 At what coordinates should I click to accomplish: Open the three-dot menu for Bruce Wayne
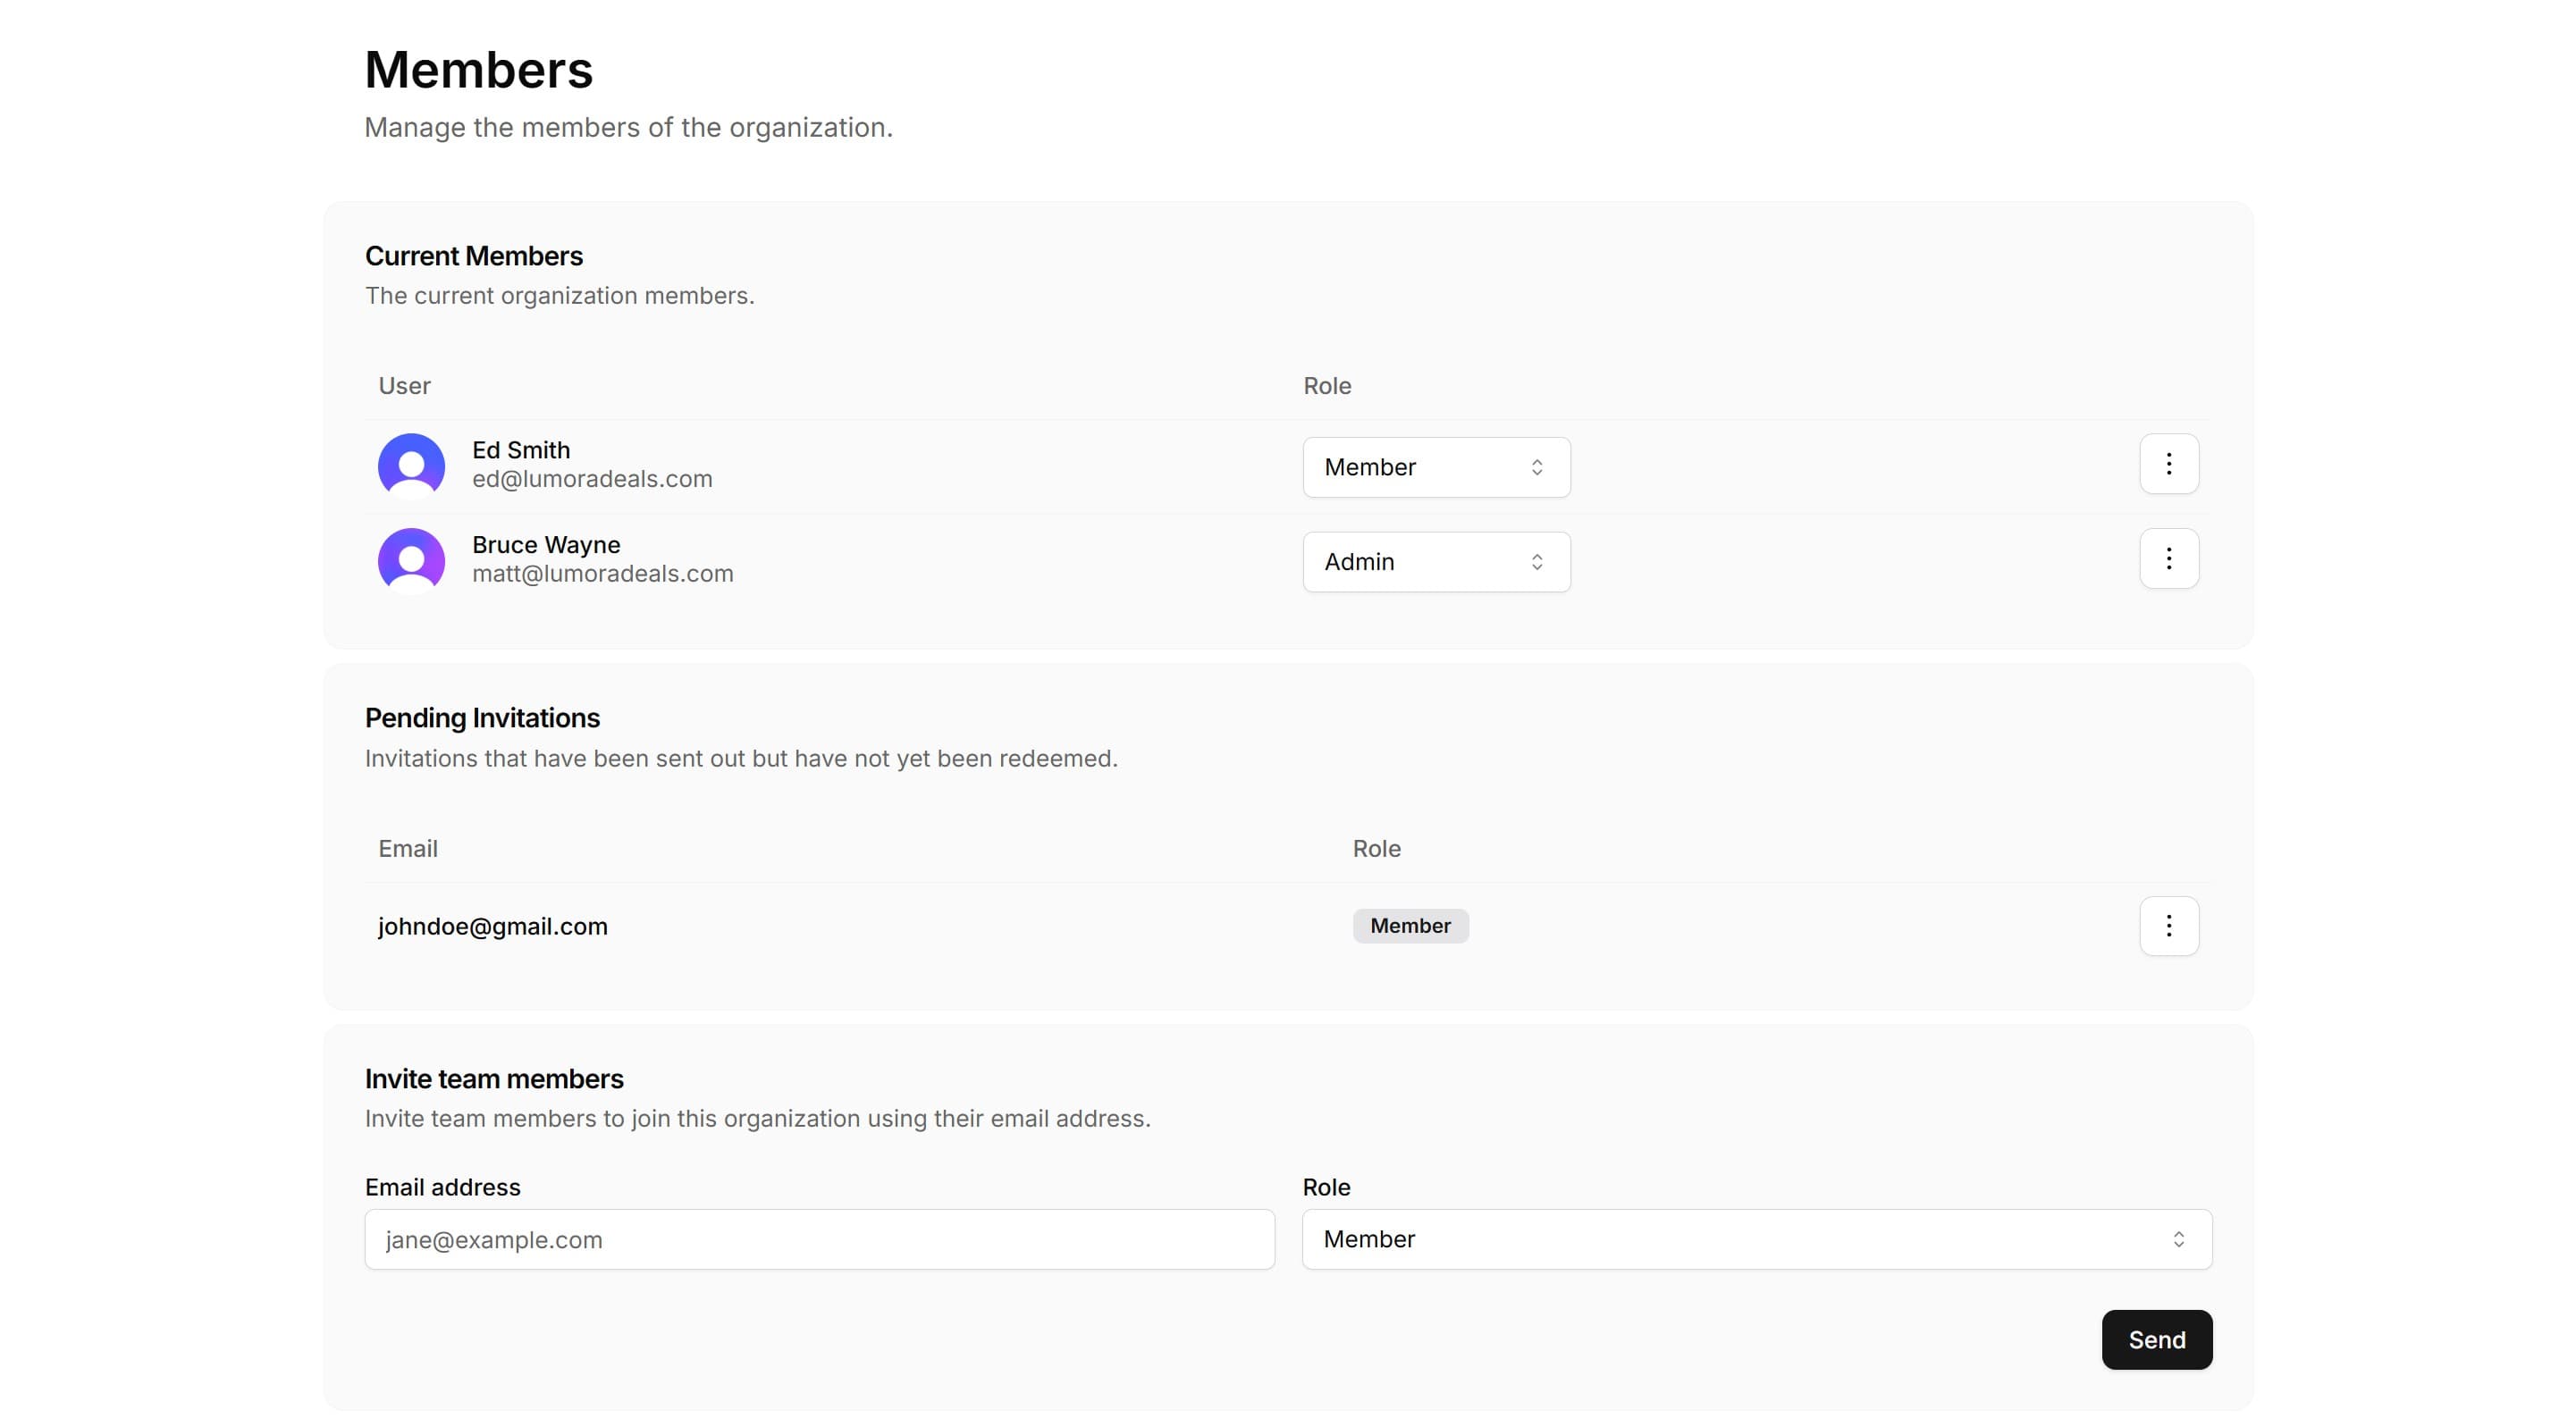[2168, 559]
